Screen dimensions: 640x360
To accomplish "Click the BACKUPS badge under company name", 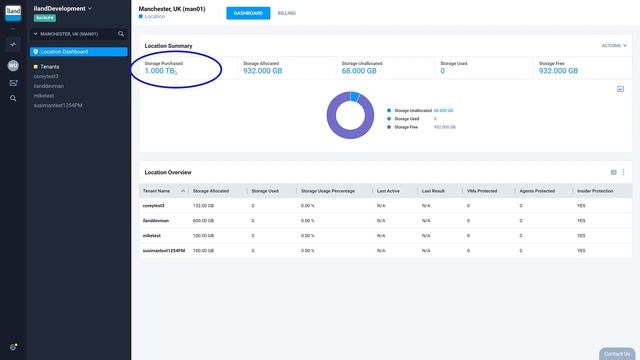I will (44, 18).
